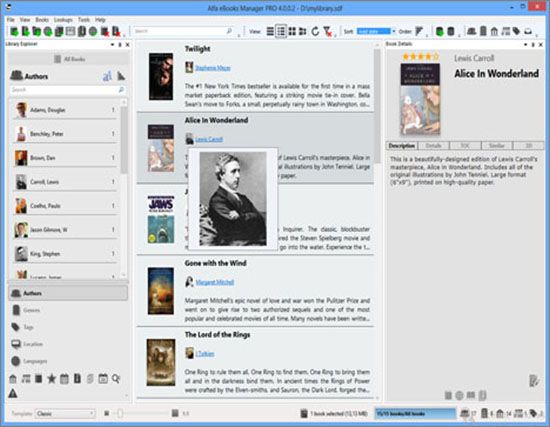Click the warning triangle icon in explorer
This screenshot has height=427, width=550.
pyautogui.click(x=13, y=393)
